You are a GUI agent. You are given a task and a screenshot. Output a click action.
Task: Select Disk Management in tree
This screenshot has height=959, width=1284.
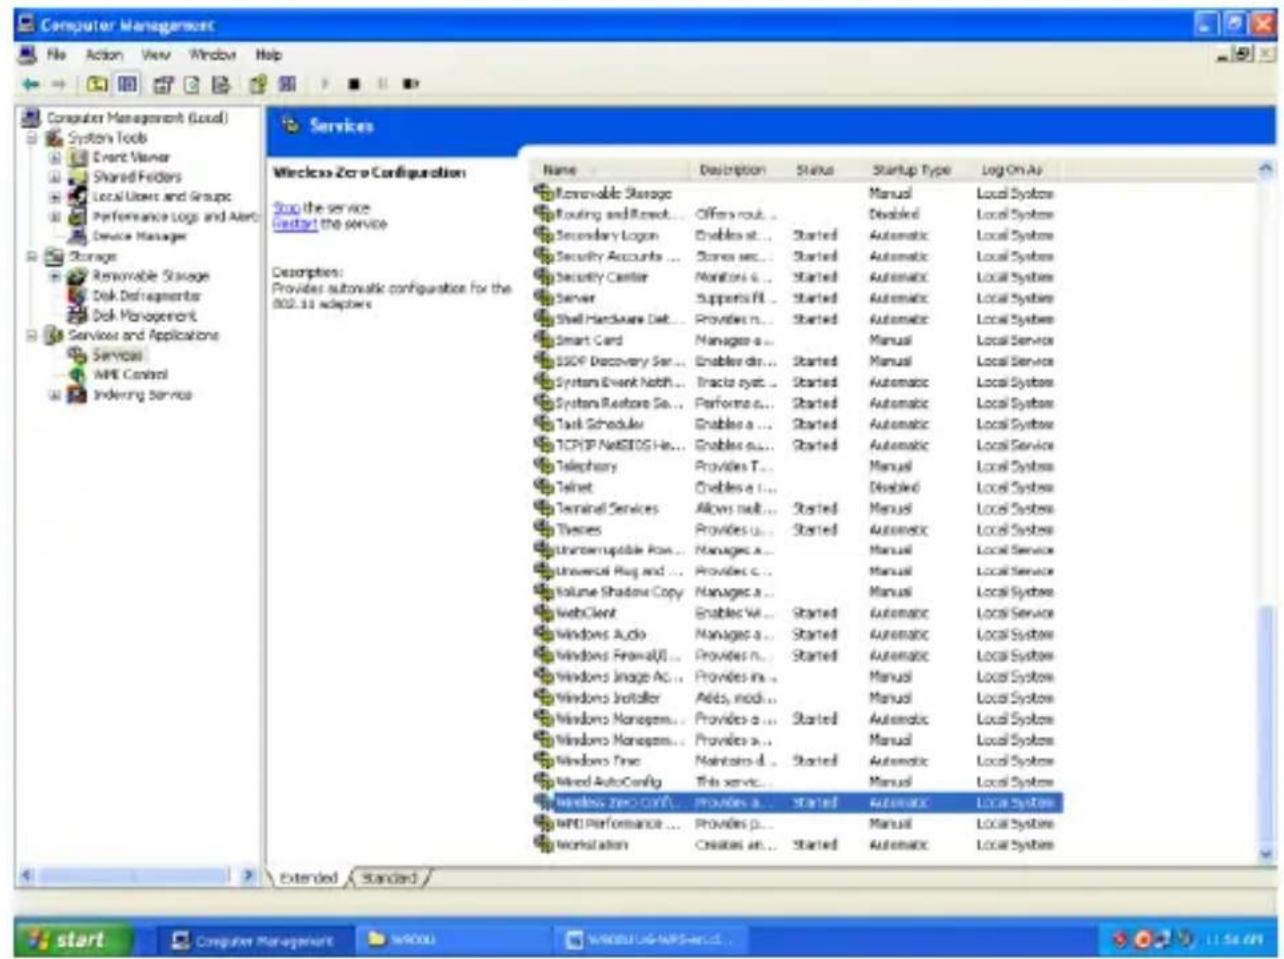144,315
